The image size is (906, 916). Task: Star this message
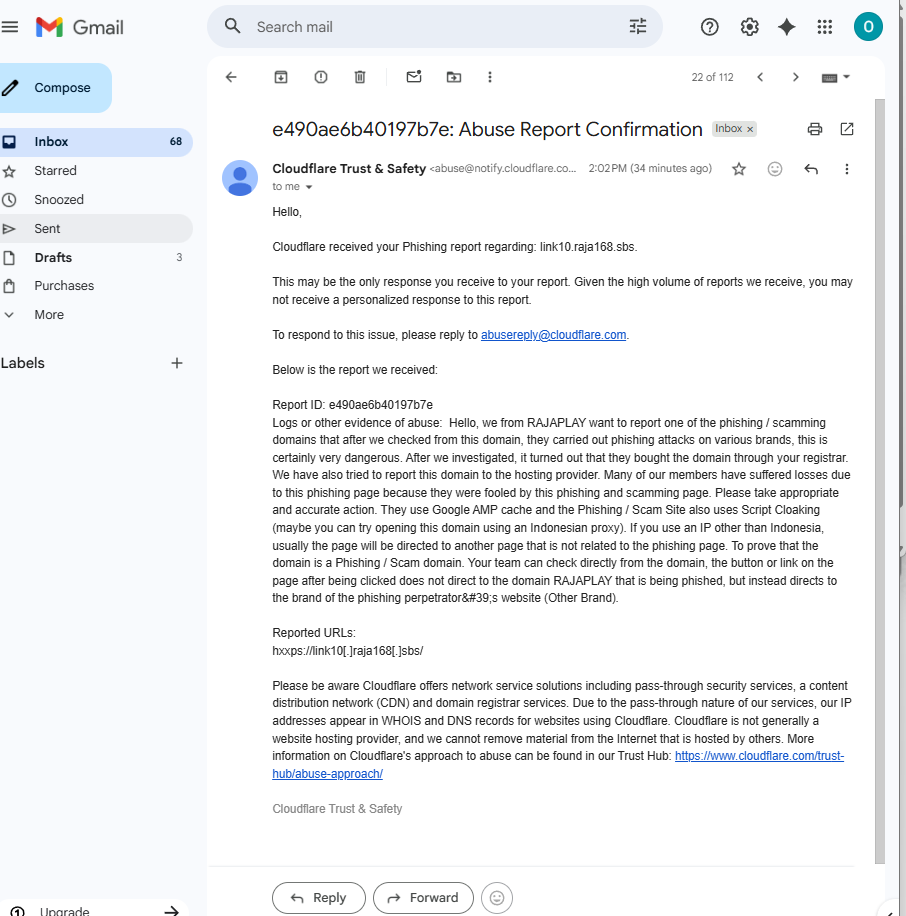[739, 169]
